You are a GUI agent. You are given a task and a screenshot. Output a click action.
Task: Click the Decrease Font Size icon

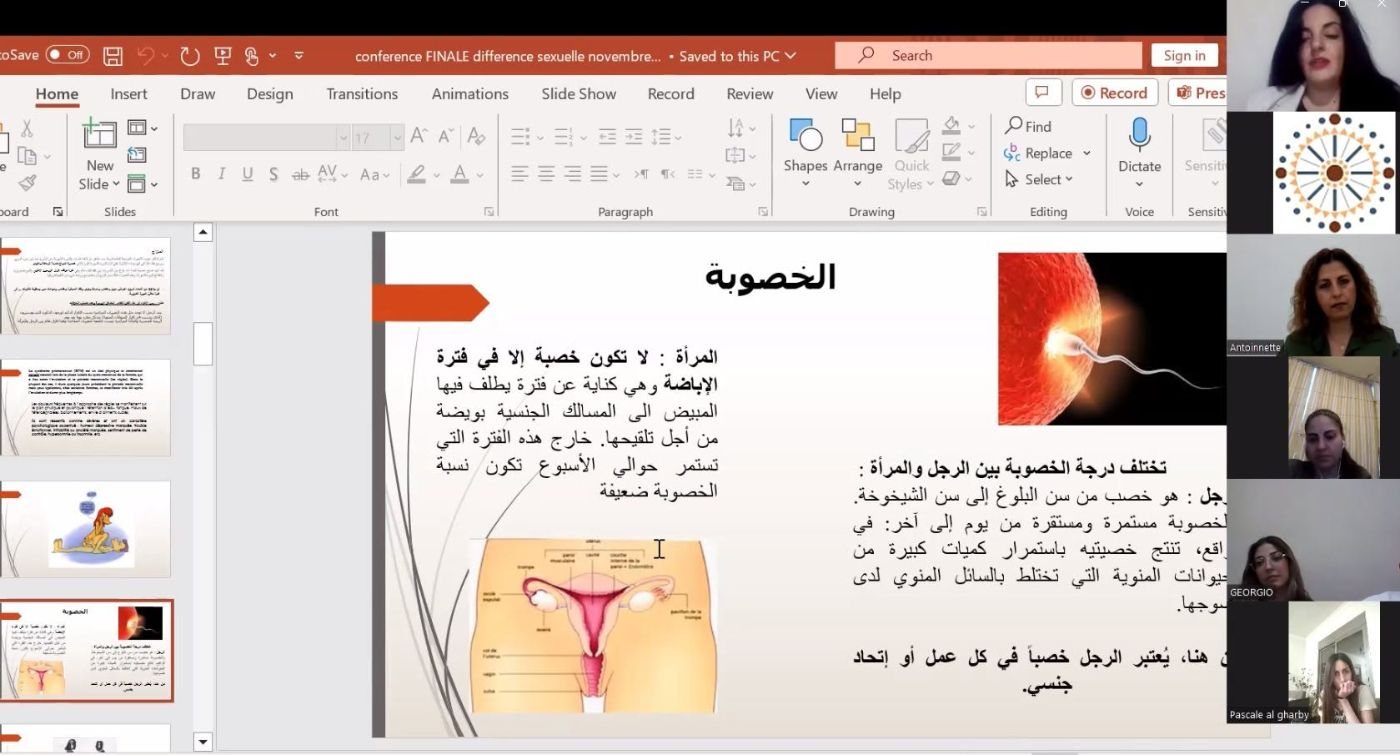point(446,136)
